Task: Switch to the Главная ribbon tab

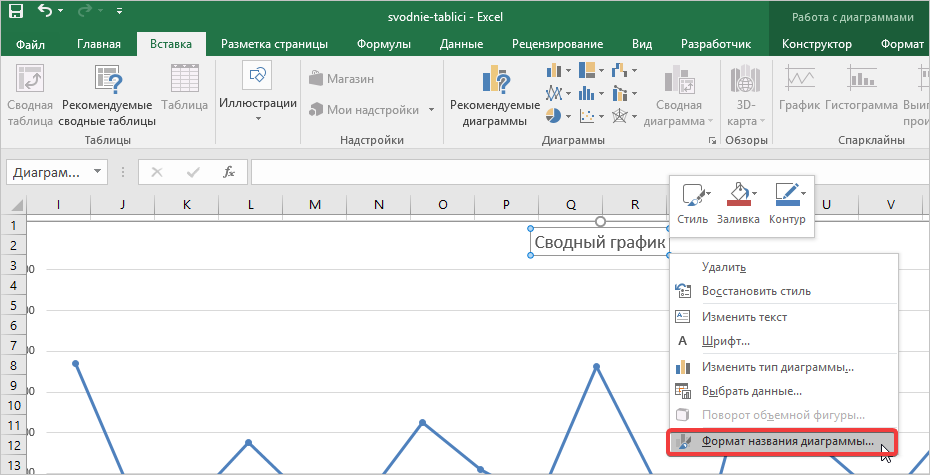Action: [99, 44]
